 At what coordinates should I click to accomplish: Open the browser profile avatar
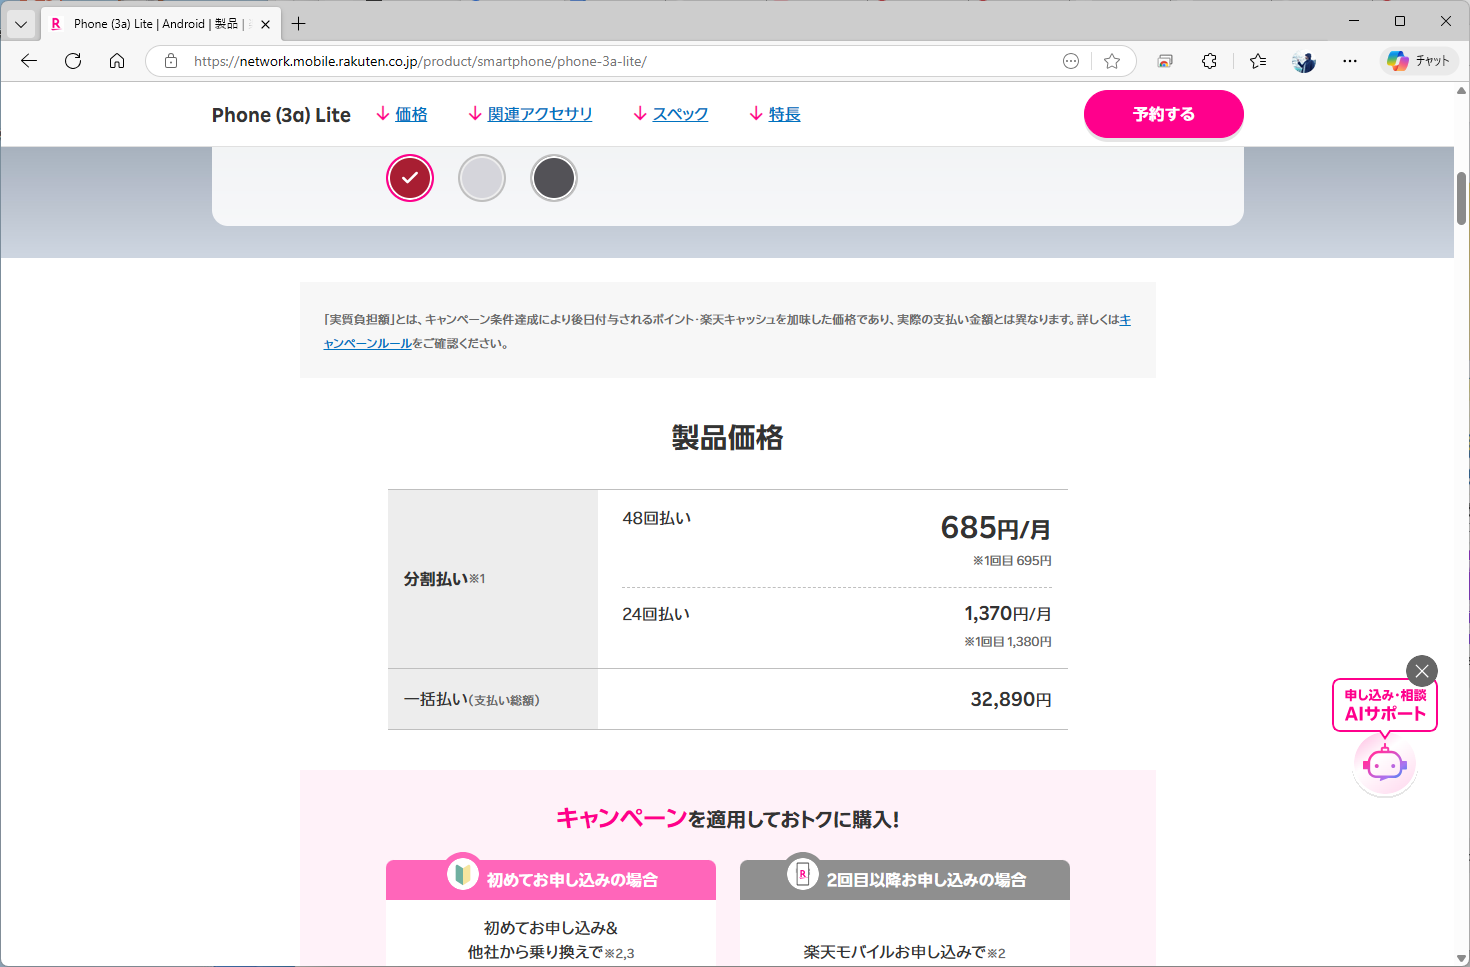click(1304, 61)
